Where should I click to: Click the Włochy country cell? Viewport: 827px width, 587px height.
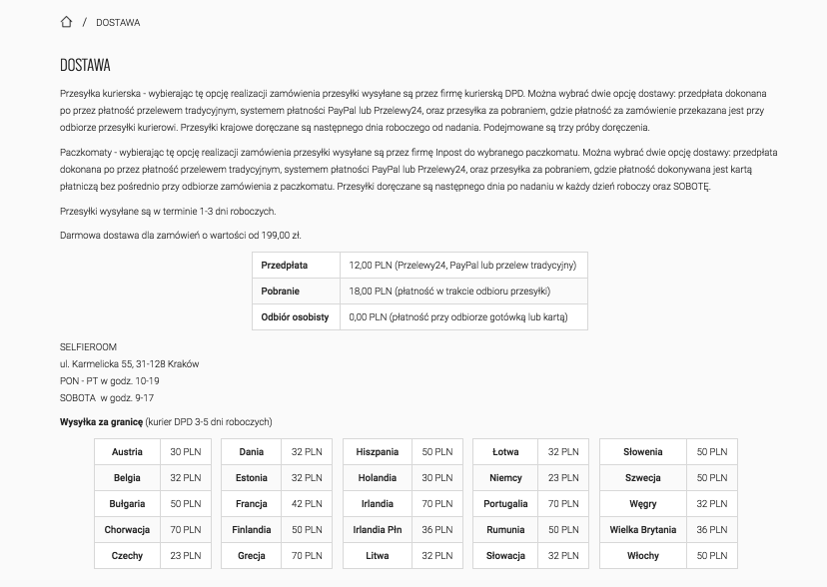pyautogui.click(x=643, y=556)
